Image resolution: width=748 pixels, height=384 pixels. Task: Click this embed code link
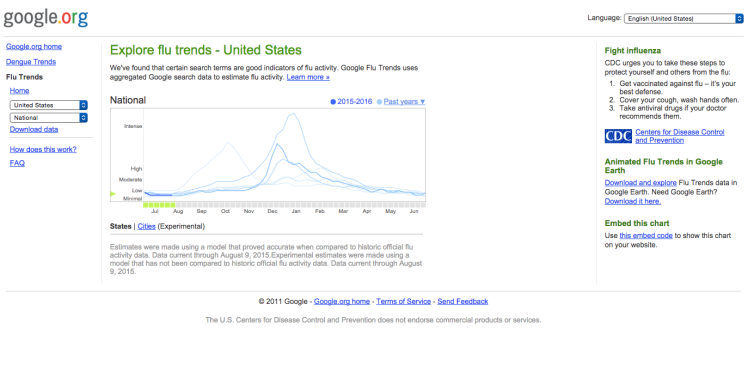pos(646,236)
